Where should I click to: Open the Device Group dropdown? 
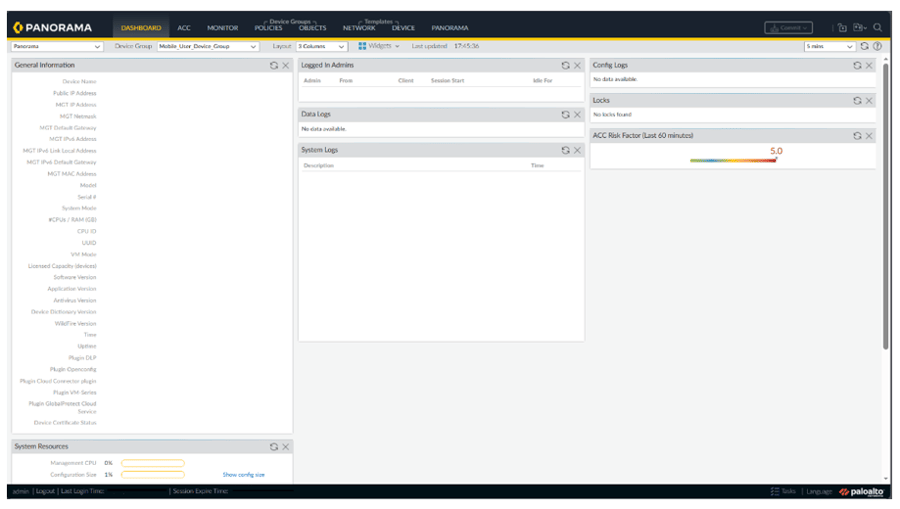point(207,46)
